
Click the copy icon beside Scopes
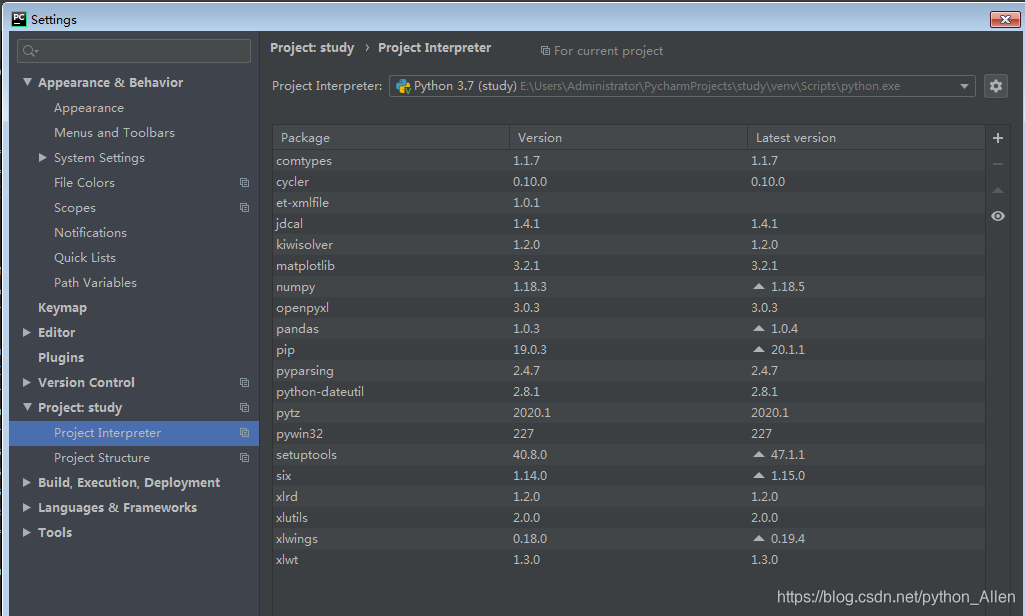[244, 207]
